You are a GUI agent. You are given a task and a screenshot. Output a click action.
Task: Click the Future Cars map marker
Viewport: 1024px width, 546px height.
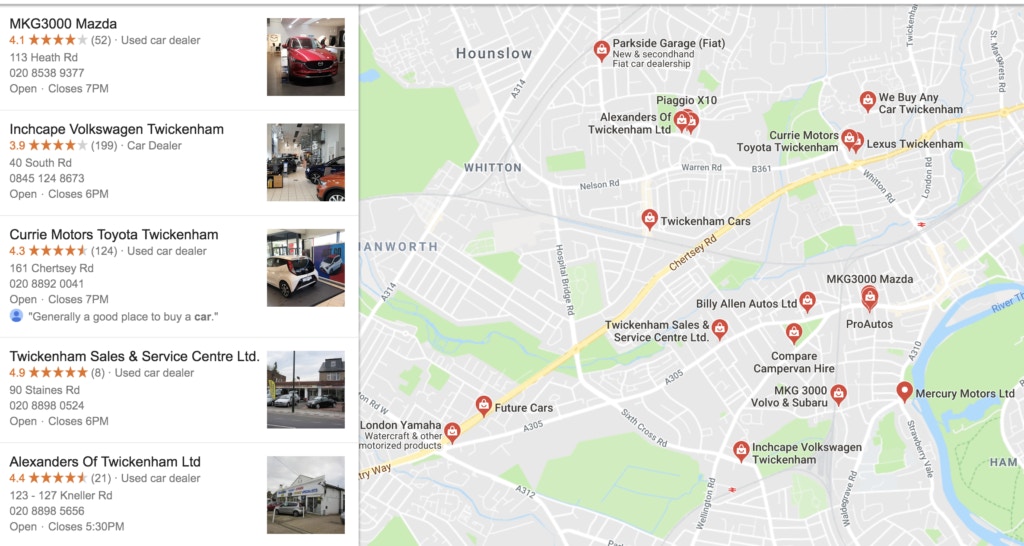click(x=483, y=406)
